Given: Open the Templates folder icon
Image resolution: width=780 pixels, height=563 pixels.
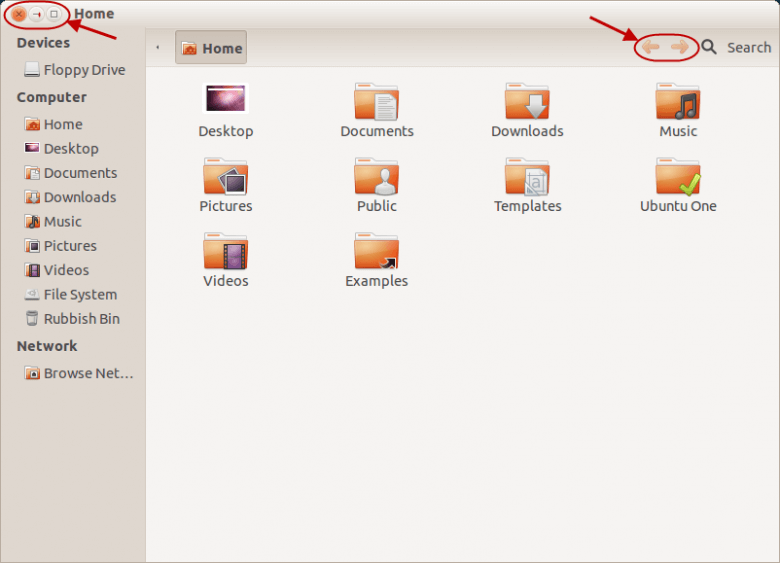Looking at the screenshot, I should [527, 177].
